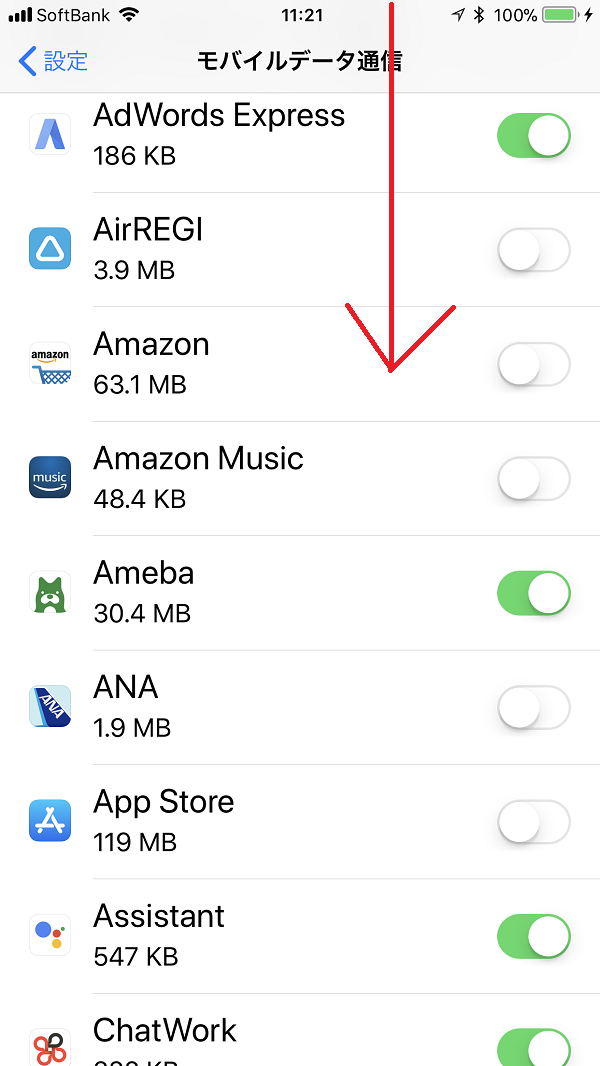Tap the App Store icon
Screen dimensions: 600x1066
(x=50, y=821)
